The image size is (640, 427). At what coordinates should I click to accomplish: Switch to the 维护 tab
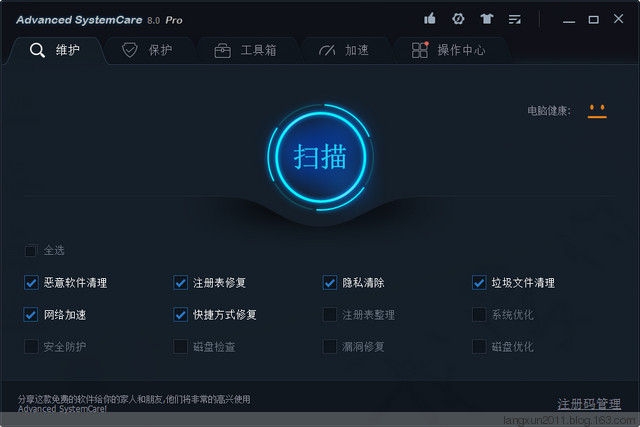click(x=56, y=51)
